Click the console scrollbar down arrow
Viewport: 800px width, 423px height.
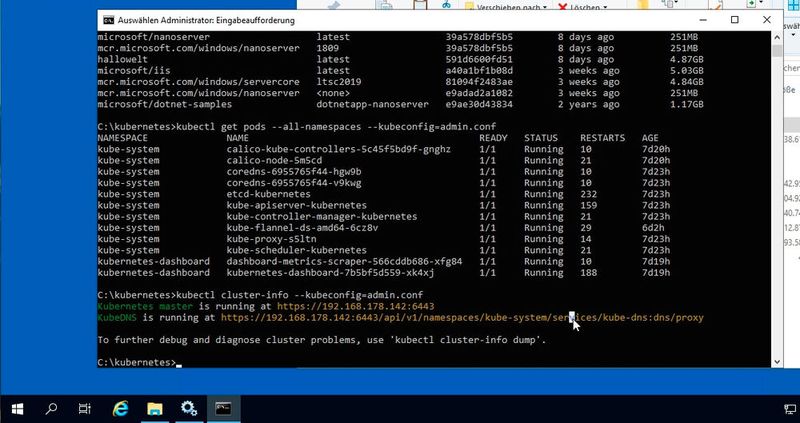(777, 362)
